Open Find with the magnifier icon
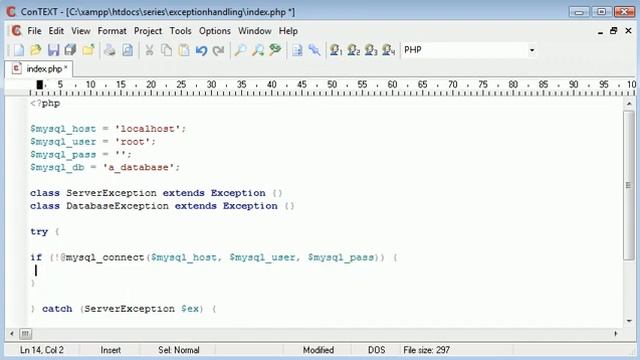Screen dimensions: 640x360 tap(240, 50)
